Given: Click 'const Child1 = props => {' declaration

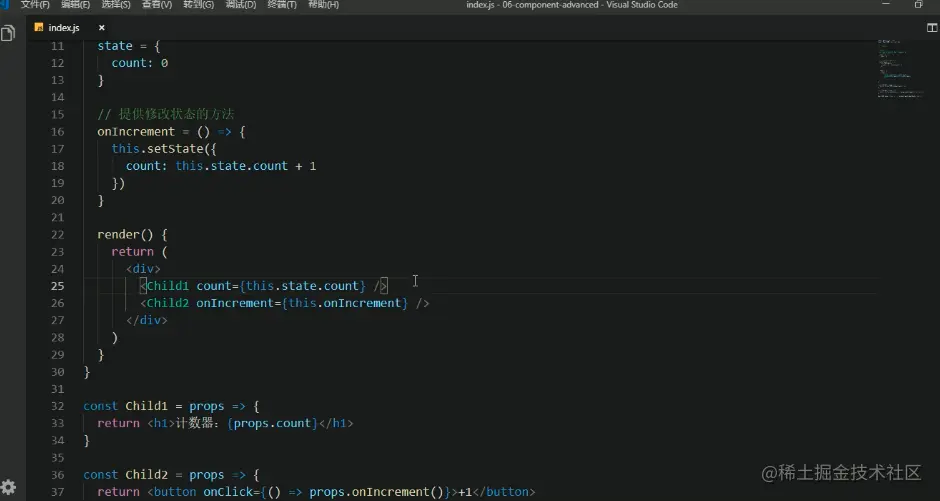Looking at the screenshot, I should click(x=171, y=406).
